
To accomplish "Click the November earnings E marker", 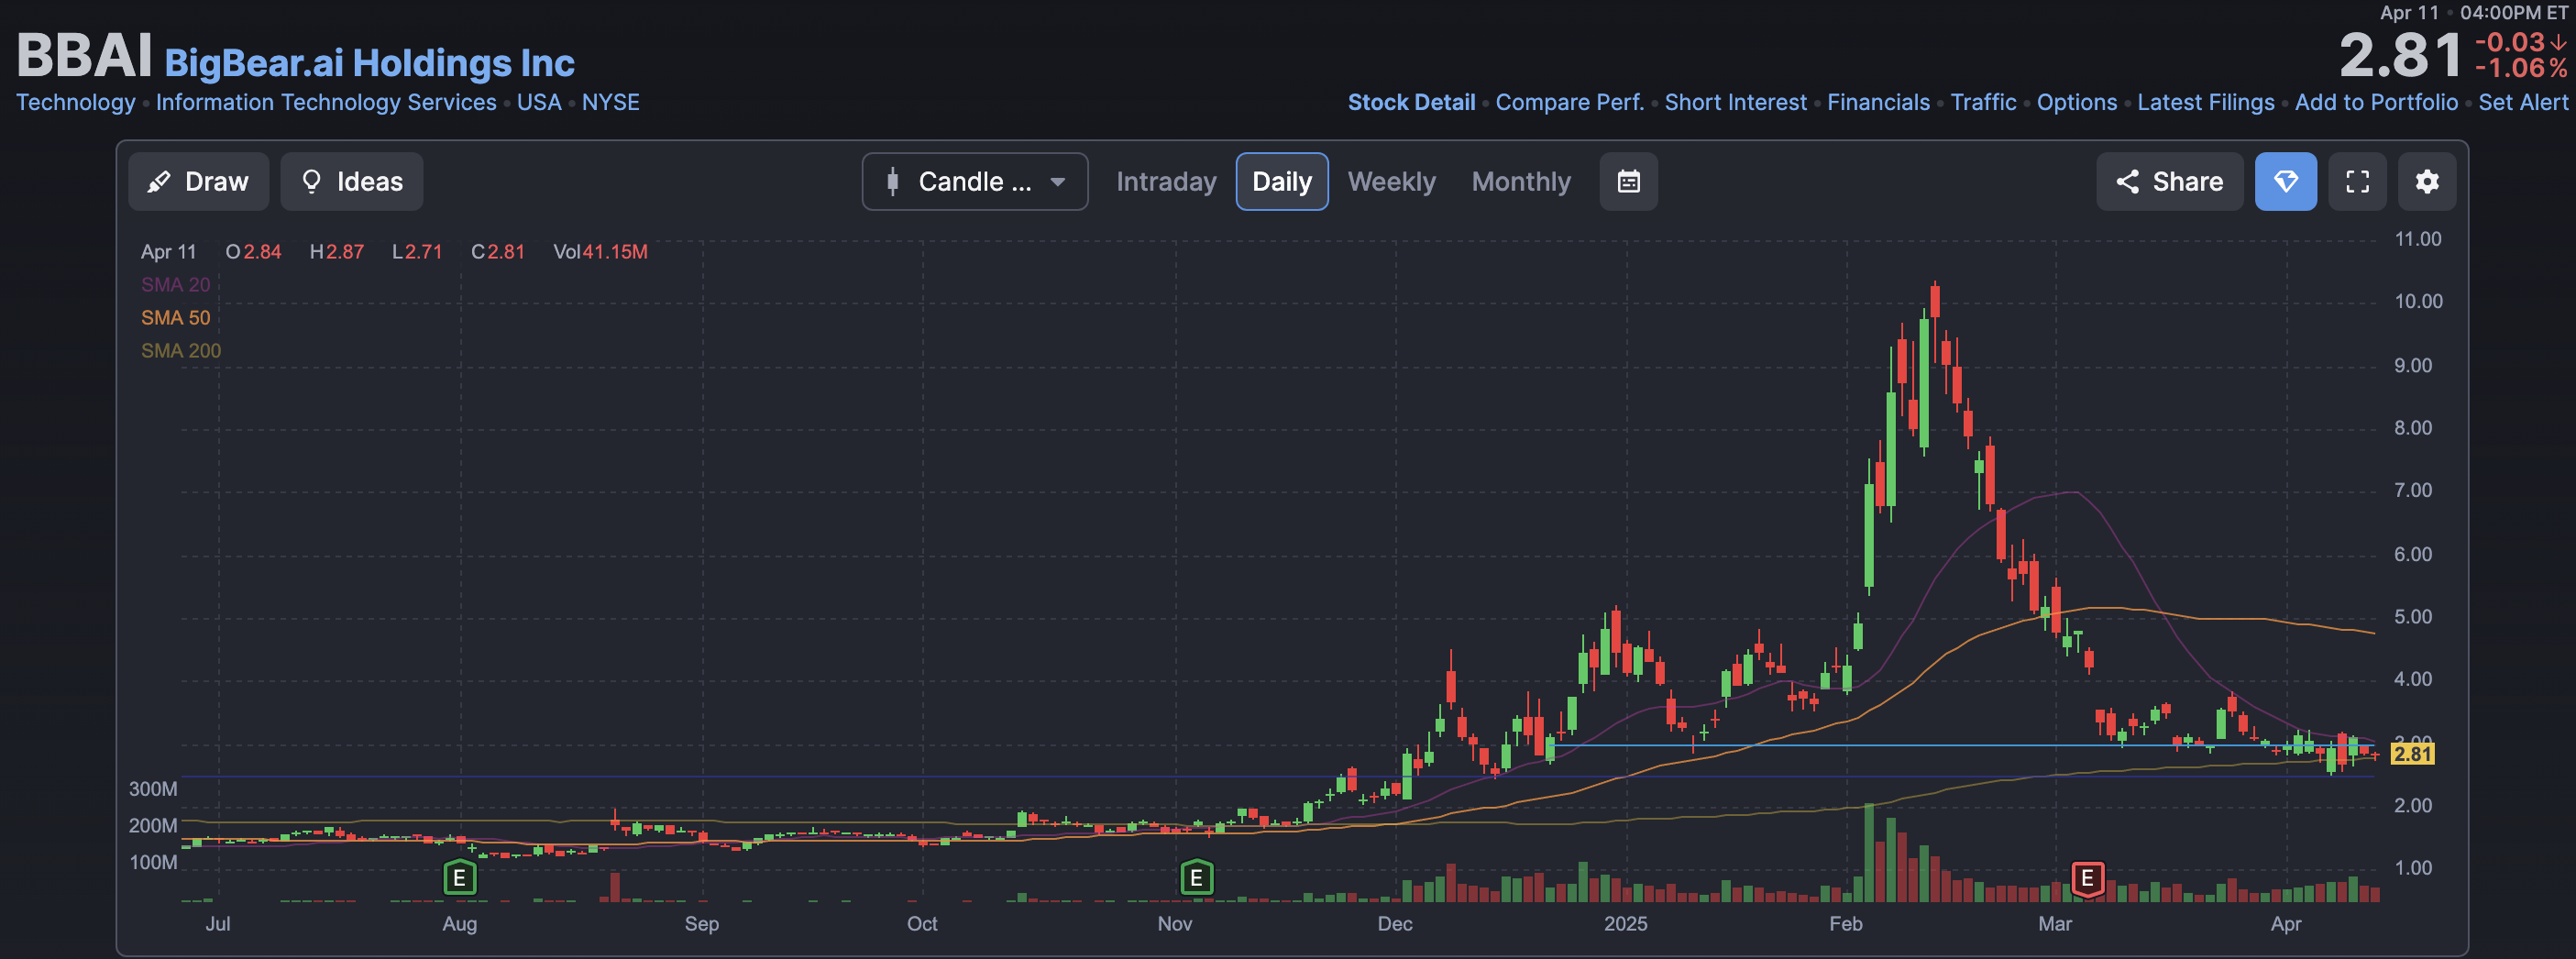I will (x=1197, y=878).
